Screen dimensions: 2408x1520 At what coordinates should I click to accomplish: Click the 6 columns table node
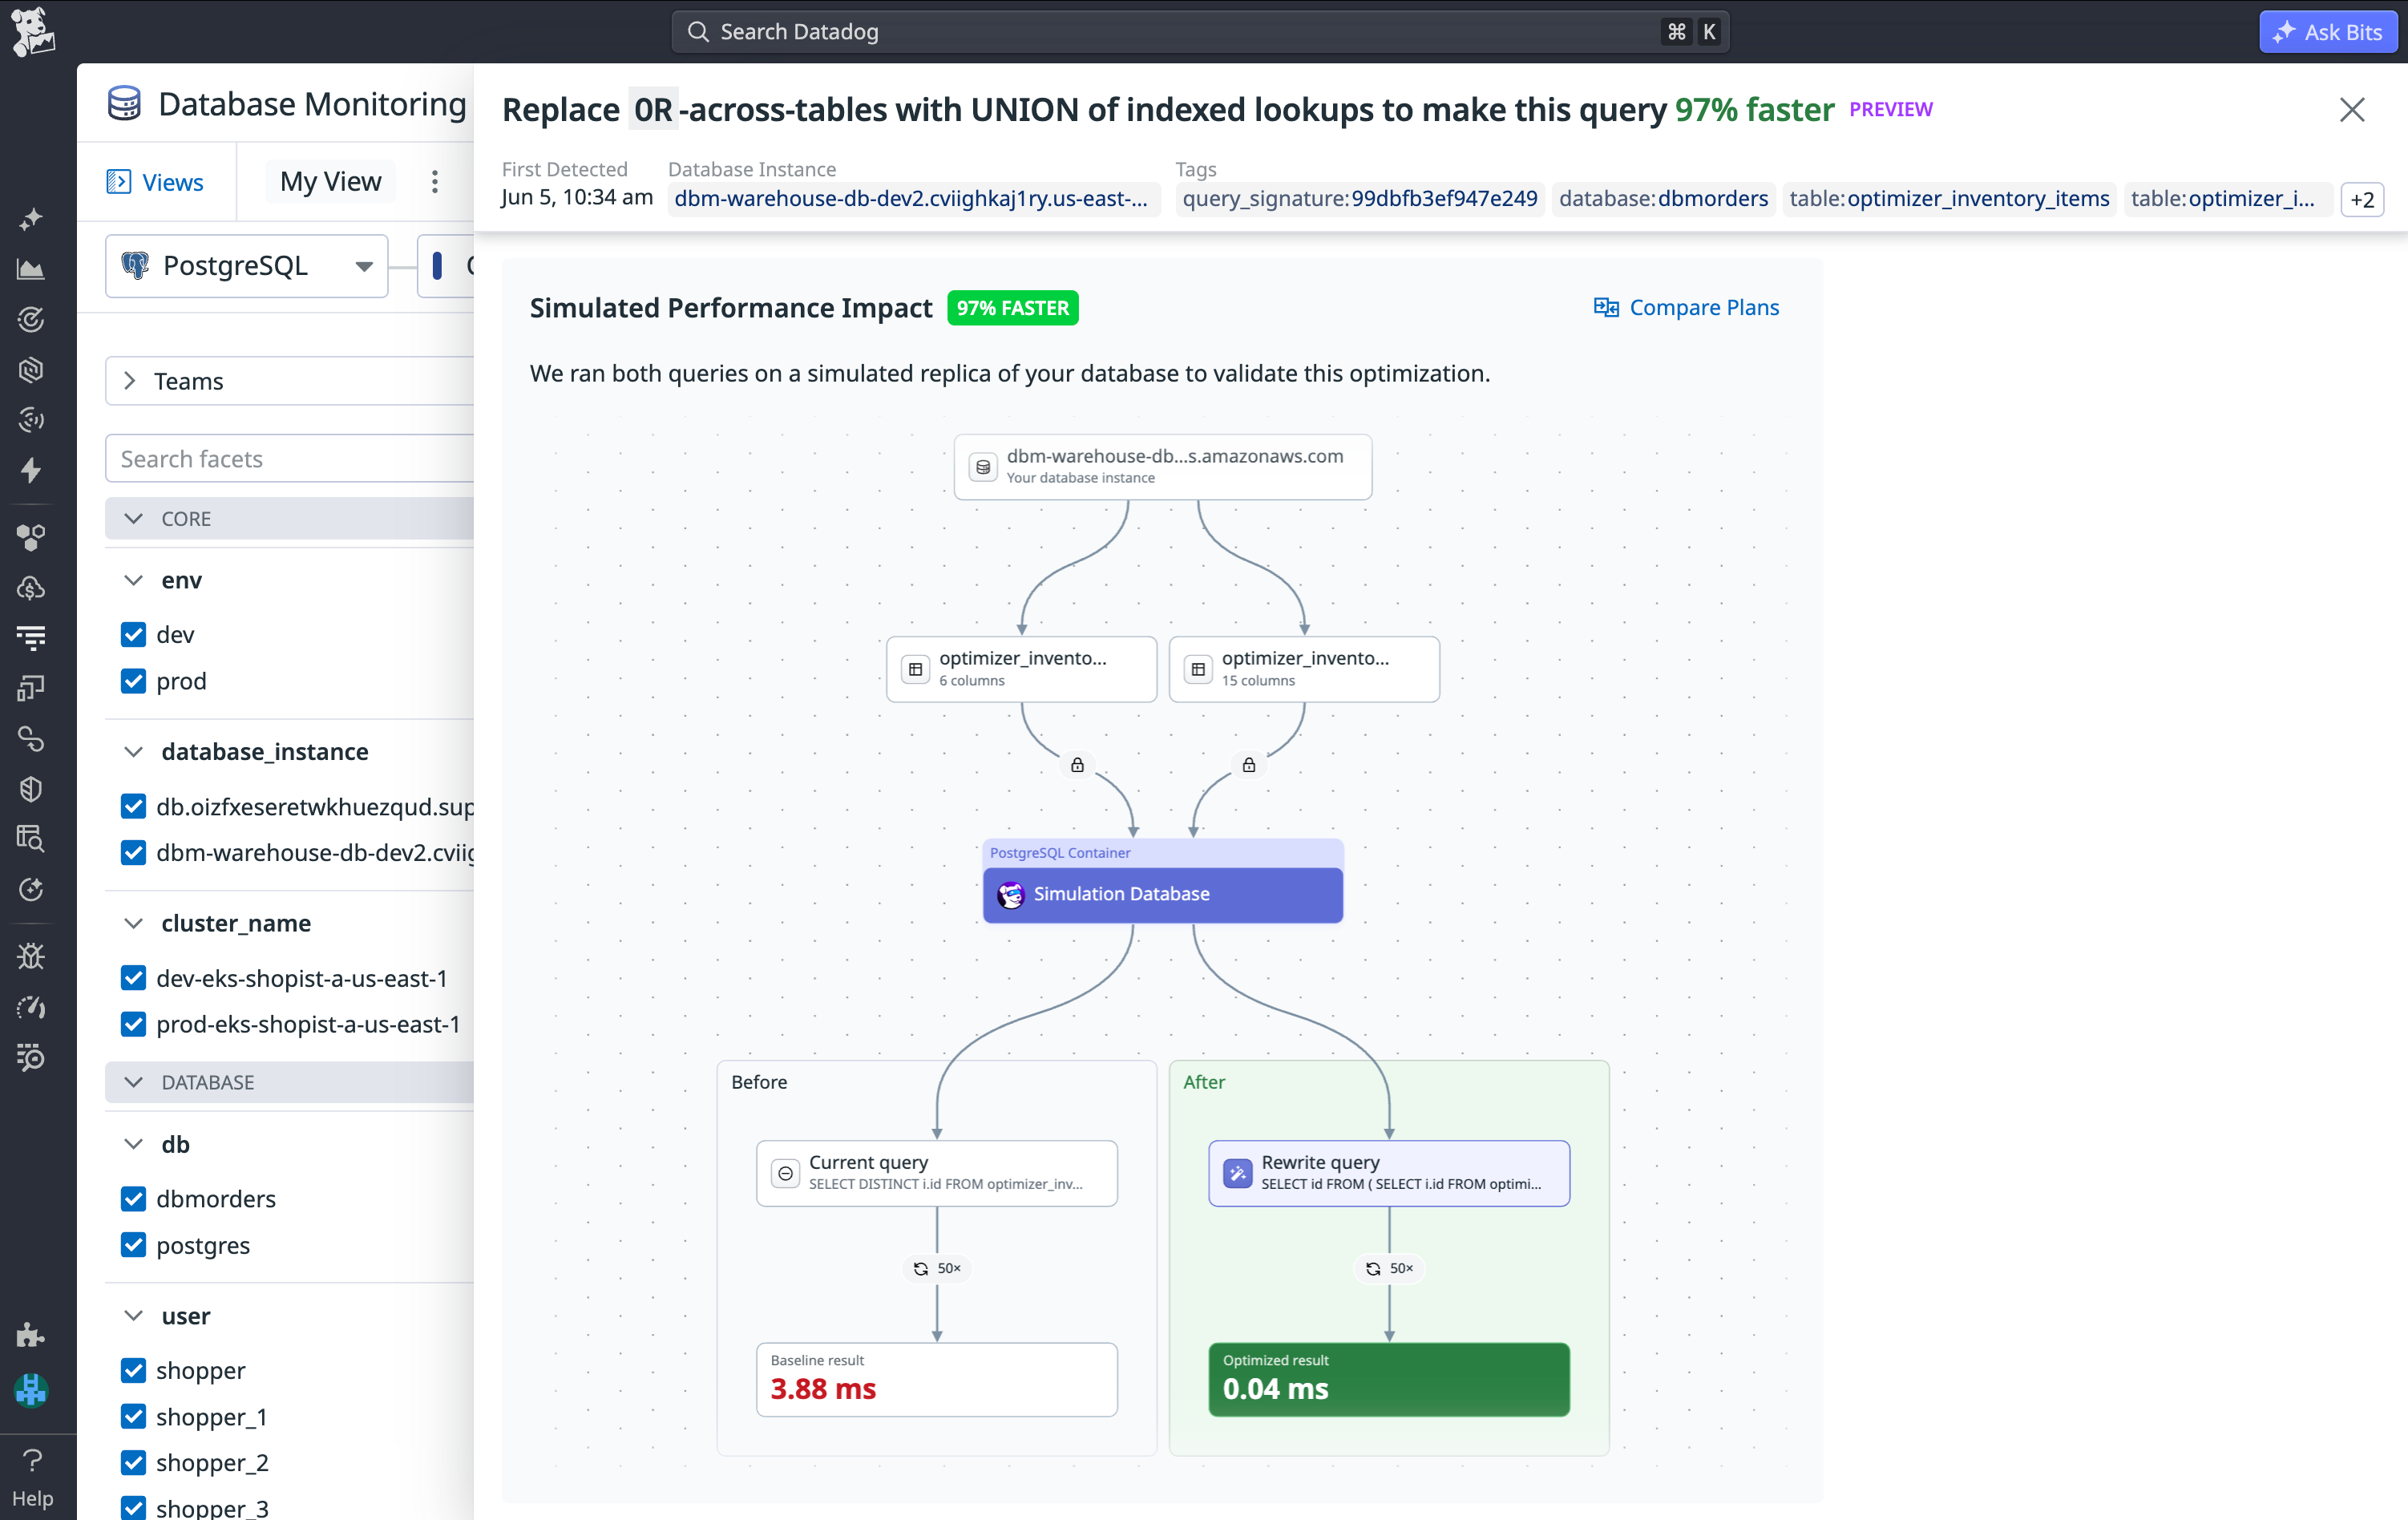1021,669
